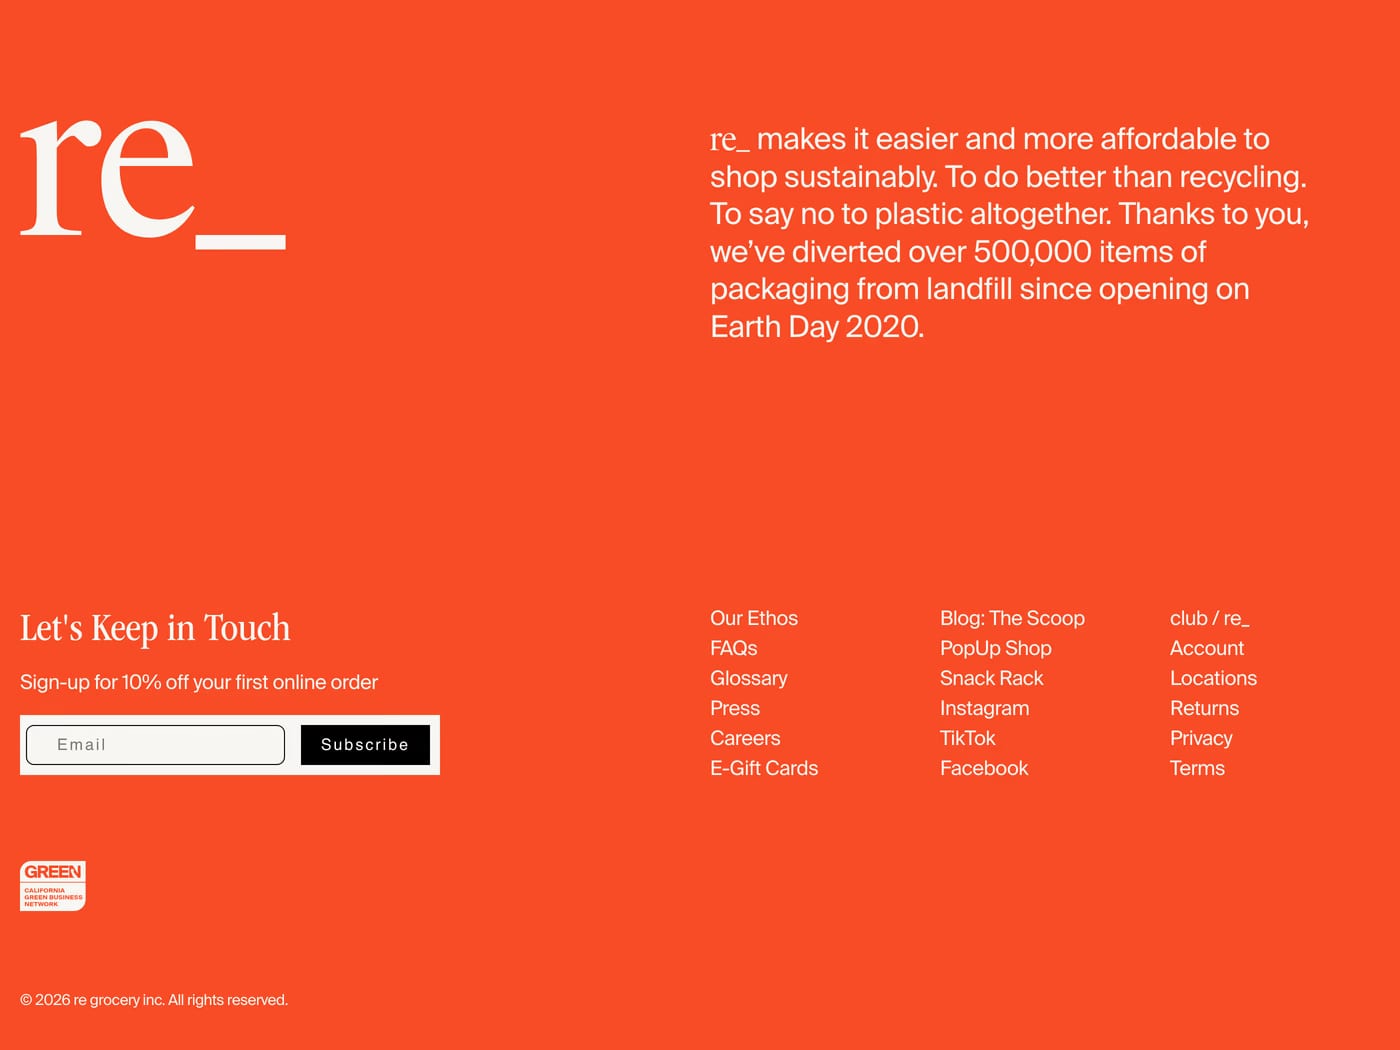Go to the Account link

1207,648
